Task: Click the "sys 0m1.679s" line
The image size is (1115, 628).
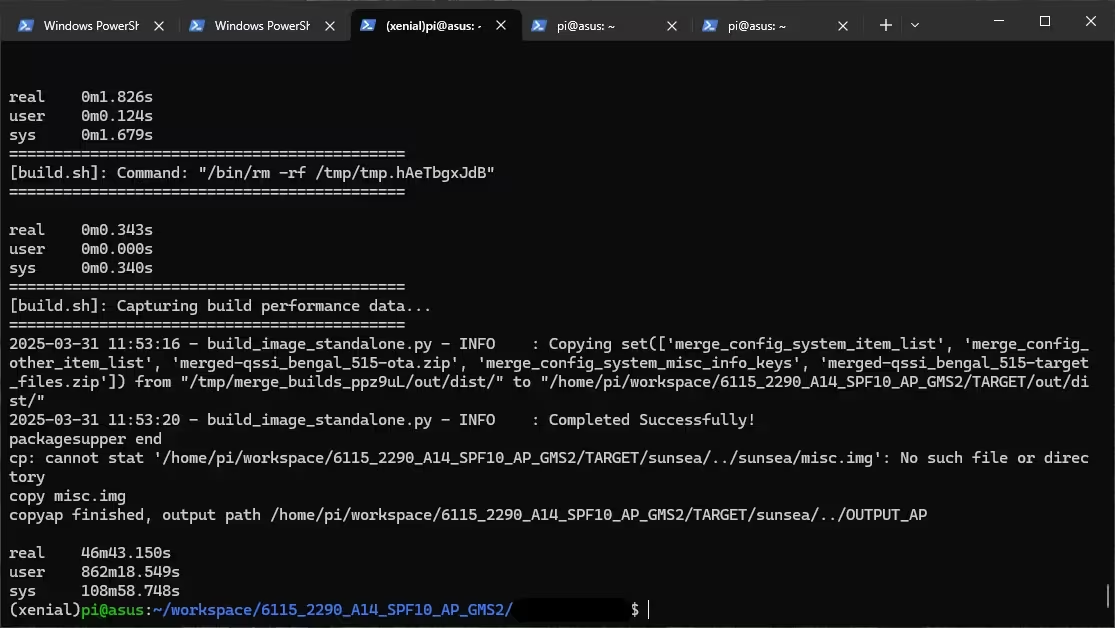Action: coord(80,135)
